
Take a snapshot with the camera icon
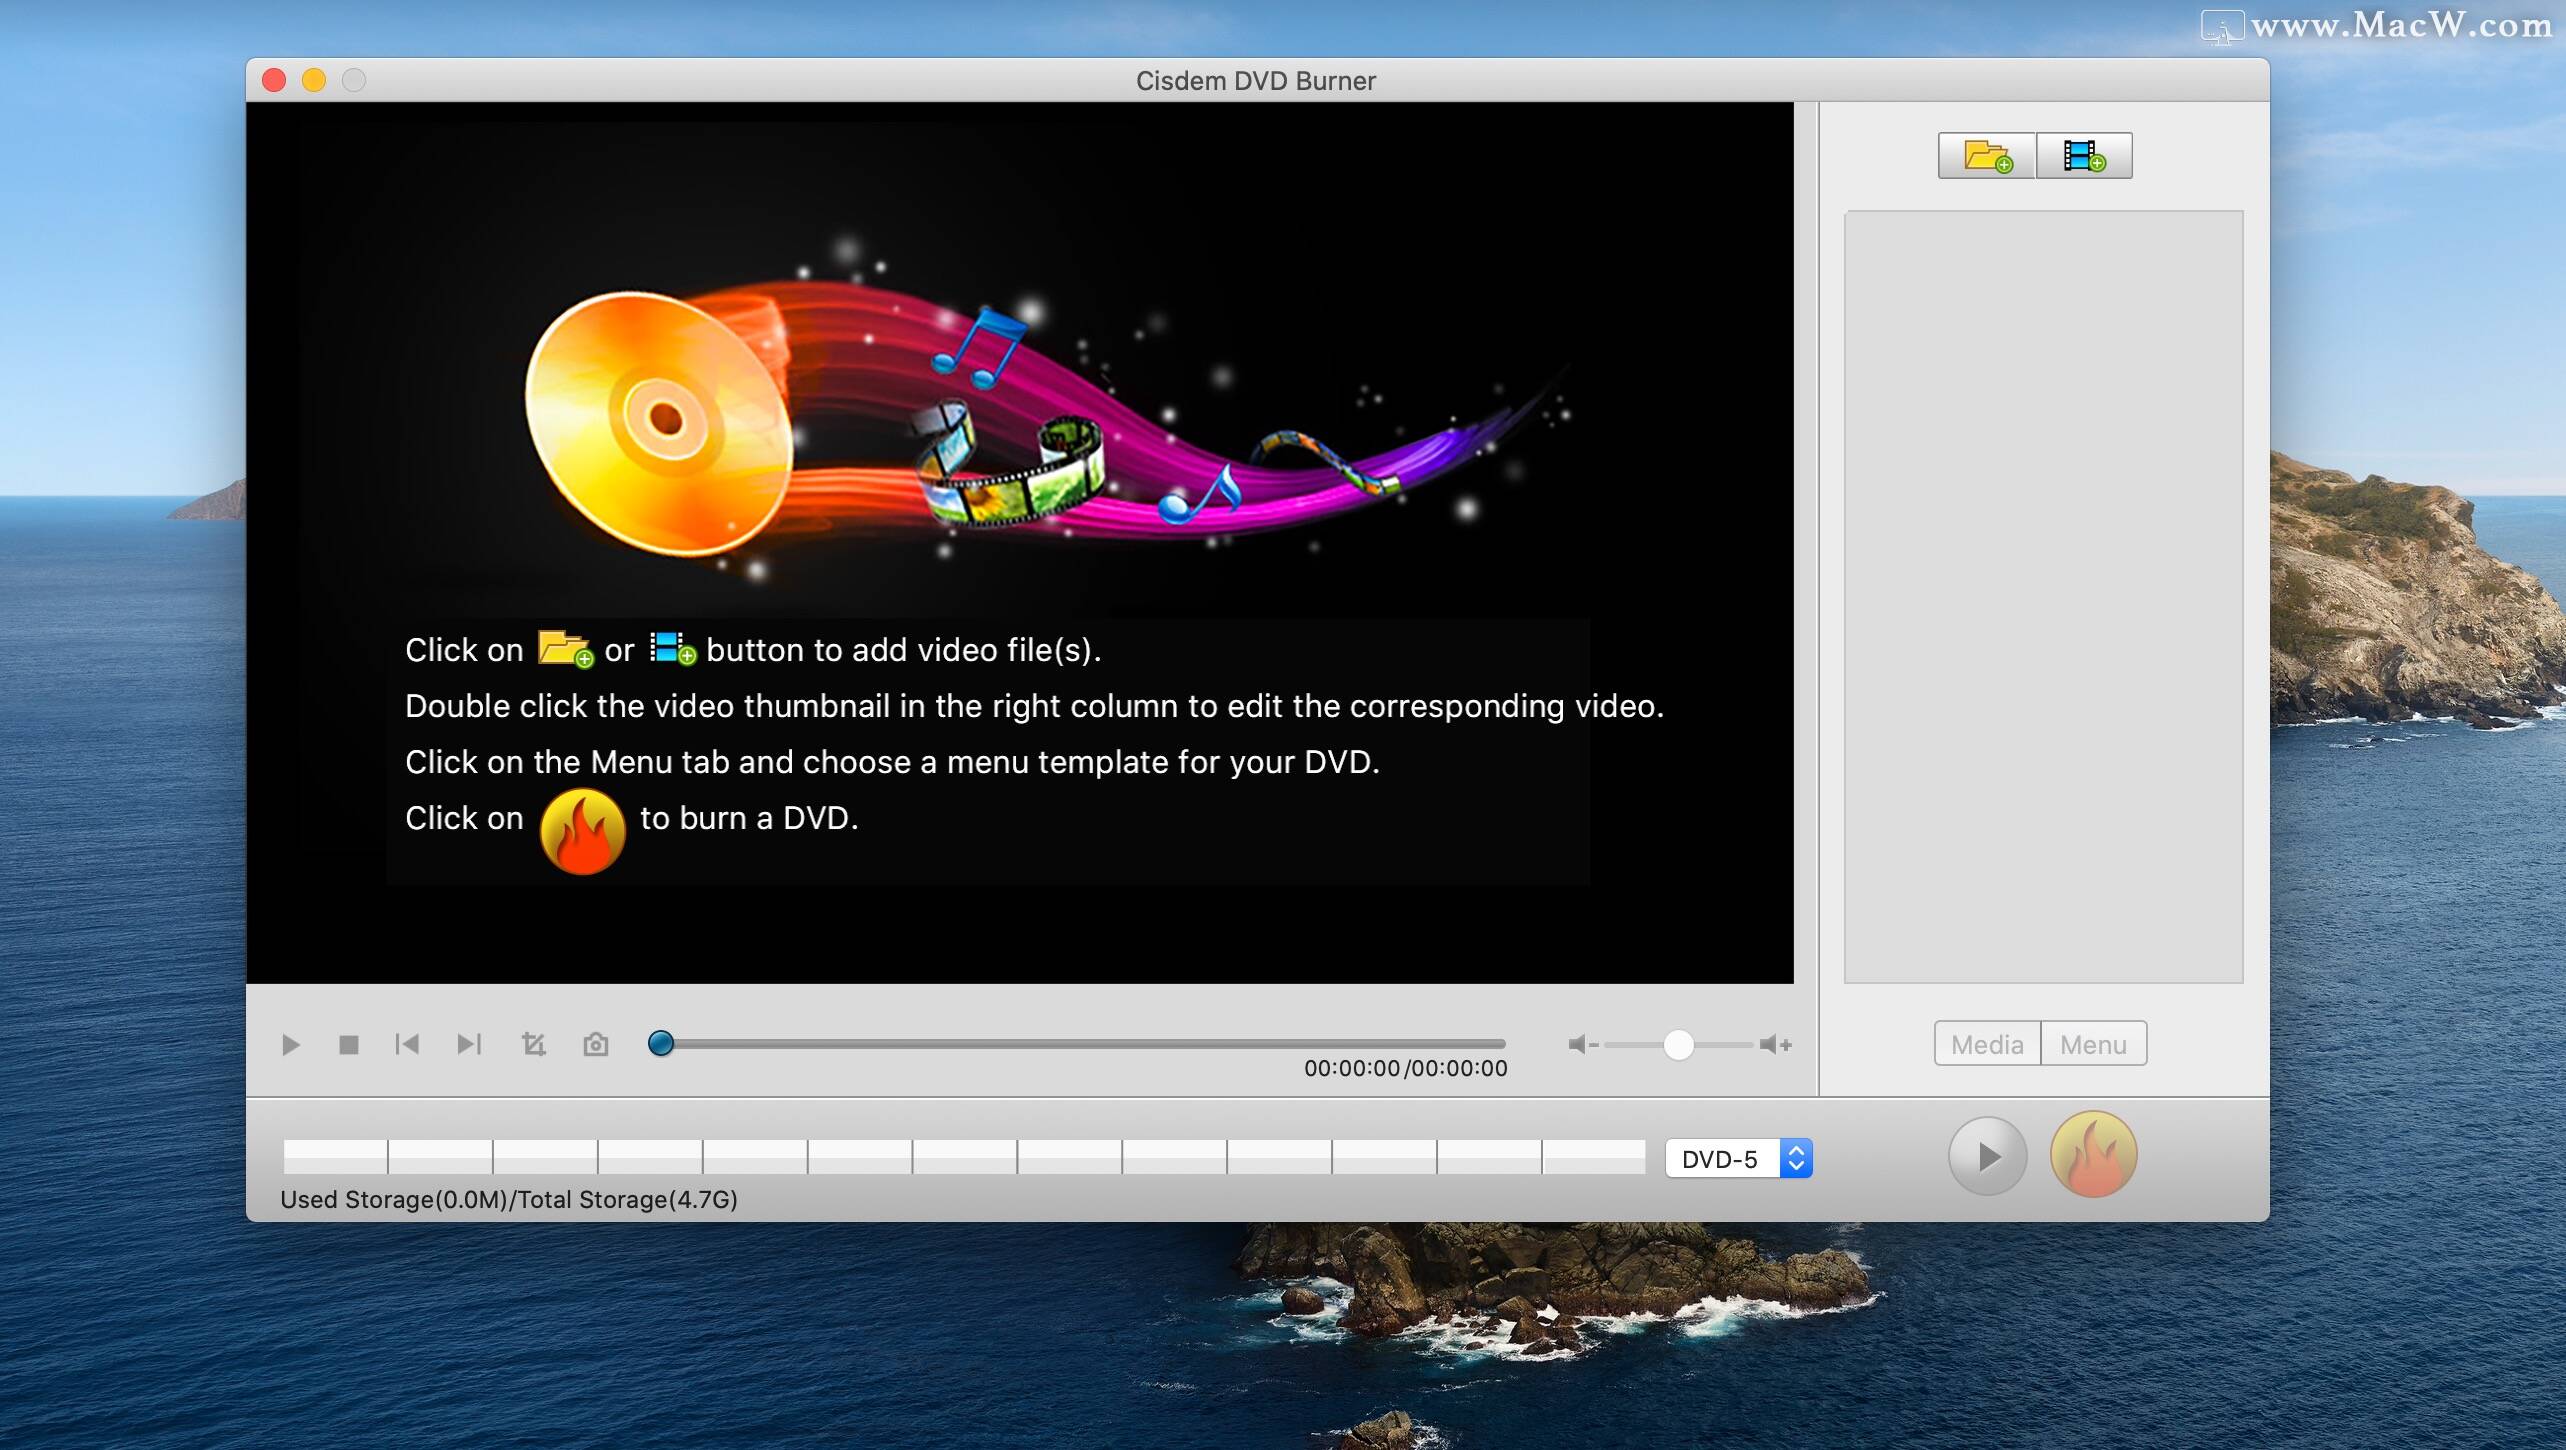pyautogui.click(x=595, y=1044)
